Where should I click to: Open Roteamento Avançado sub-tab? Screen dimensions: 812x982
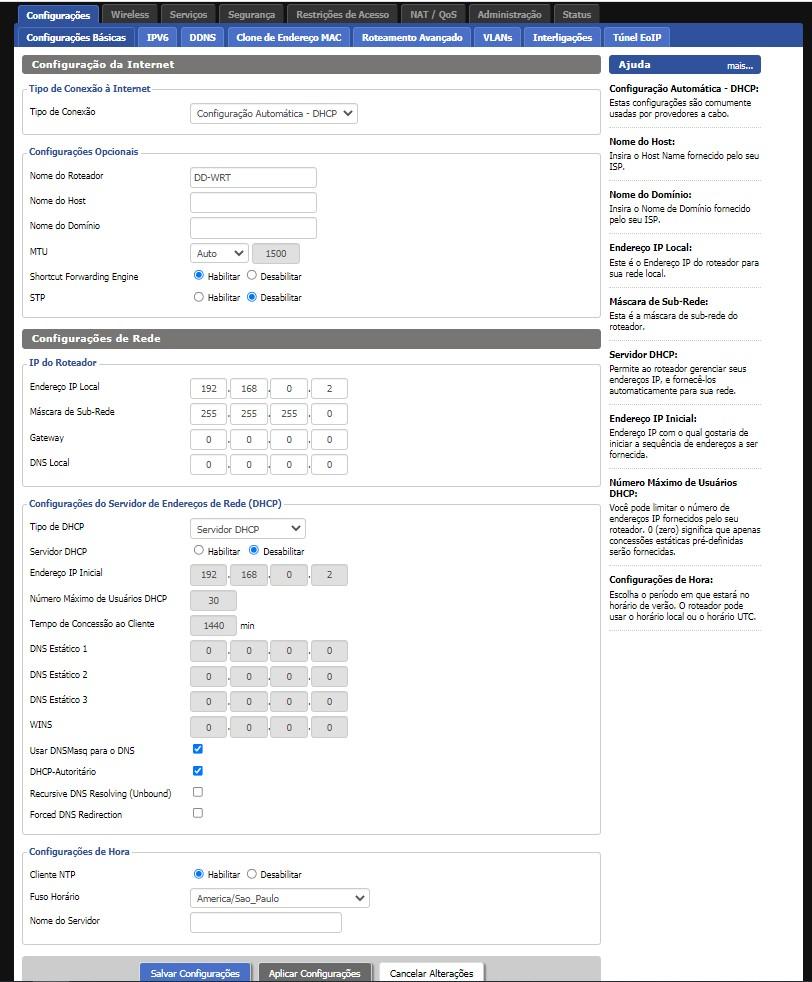pos(412,38)
